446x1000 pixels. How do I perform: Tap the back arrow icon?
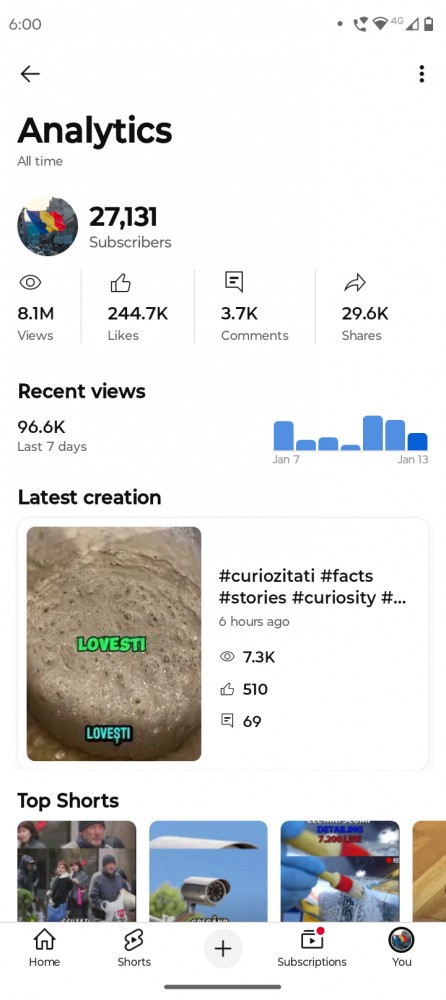click(30, 74)
